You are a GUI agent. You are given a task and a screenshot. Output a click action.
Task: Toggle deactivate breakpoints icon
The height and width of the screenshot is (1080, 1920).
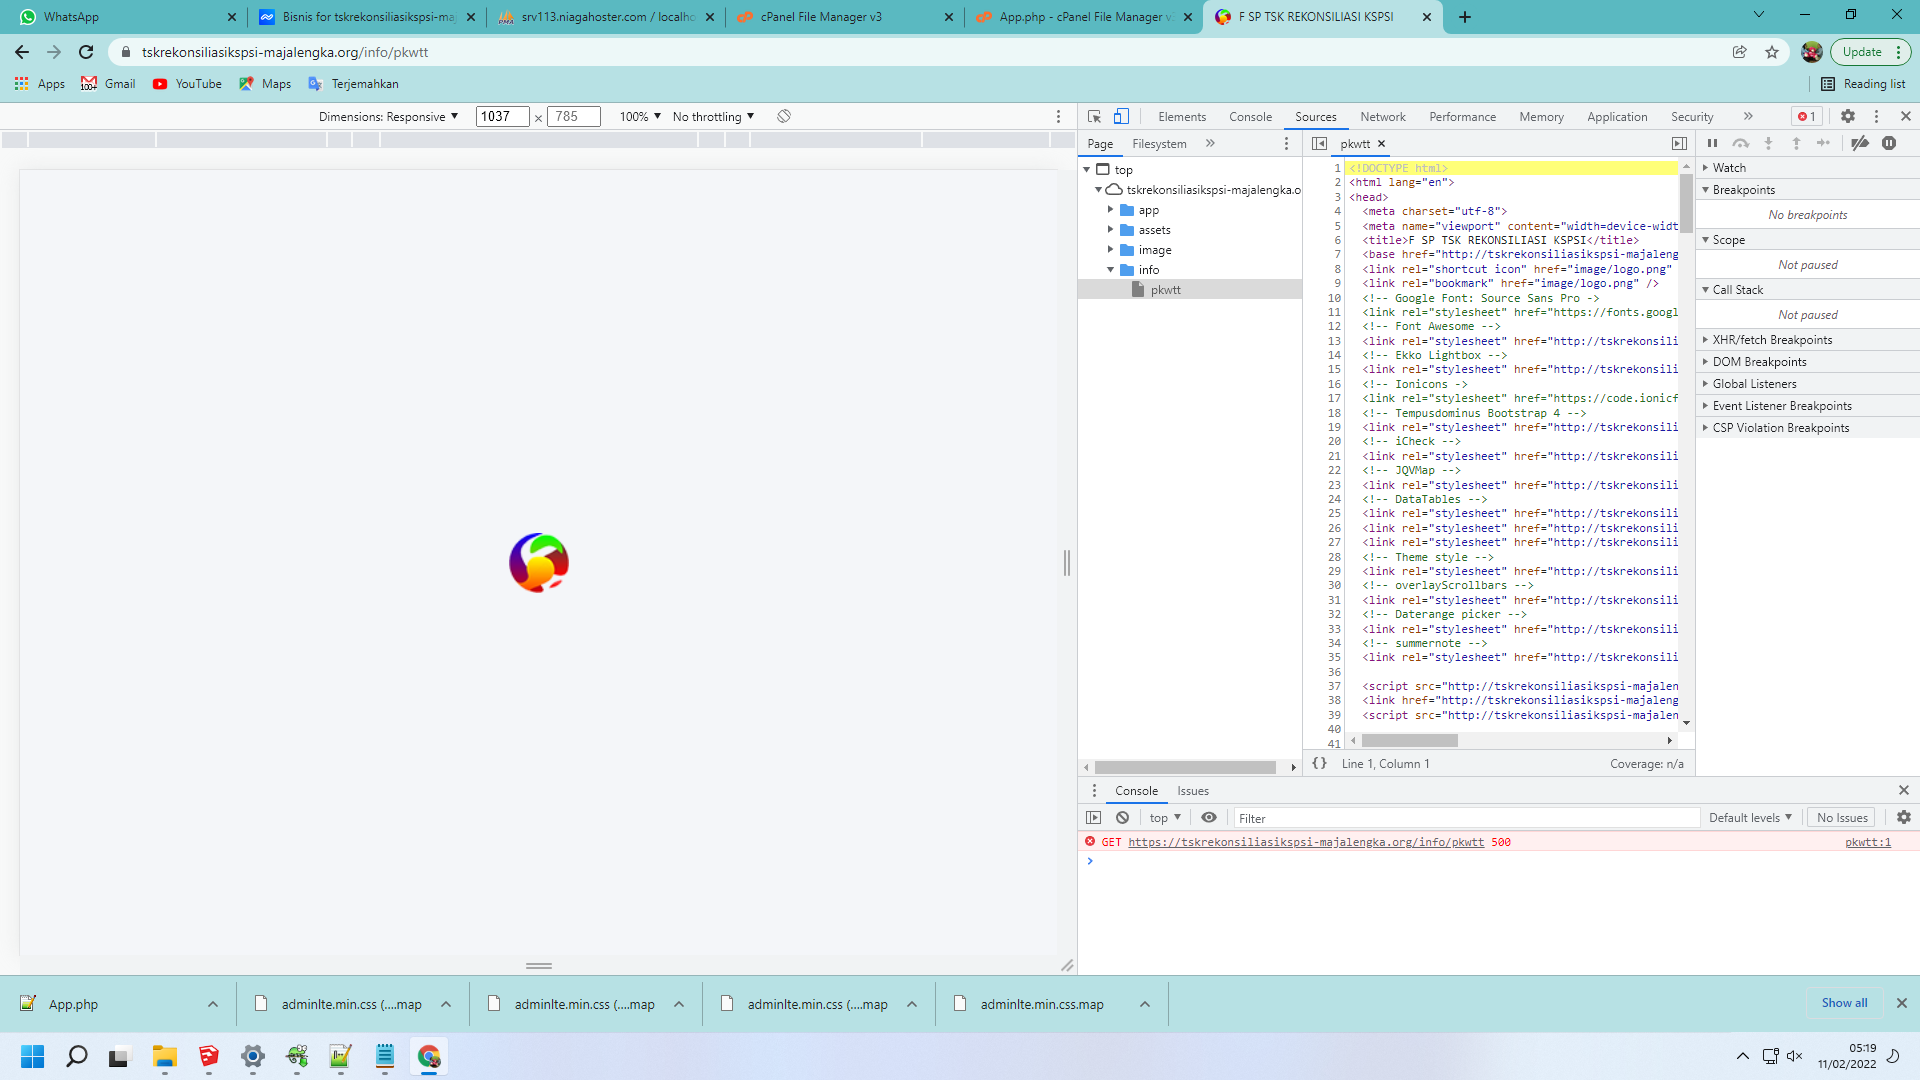1860,143
